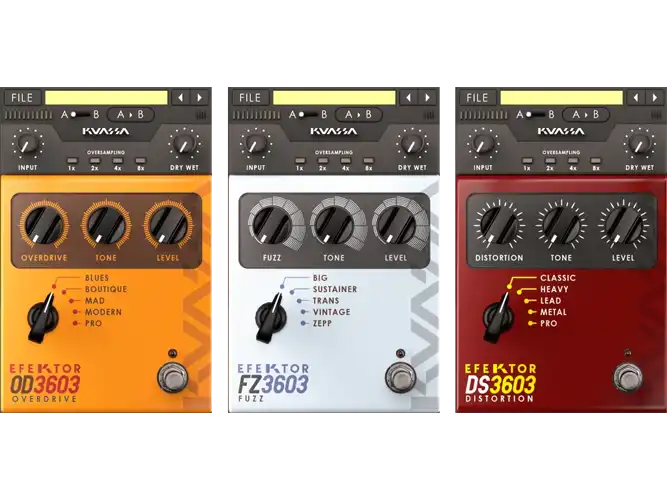This screenshot has width=667, height=500.
Task: Stomp the bypass footswitch on FZ3603 Fuzz
Action: tap(400, 377)
